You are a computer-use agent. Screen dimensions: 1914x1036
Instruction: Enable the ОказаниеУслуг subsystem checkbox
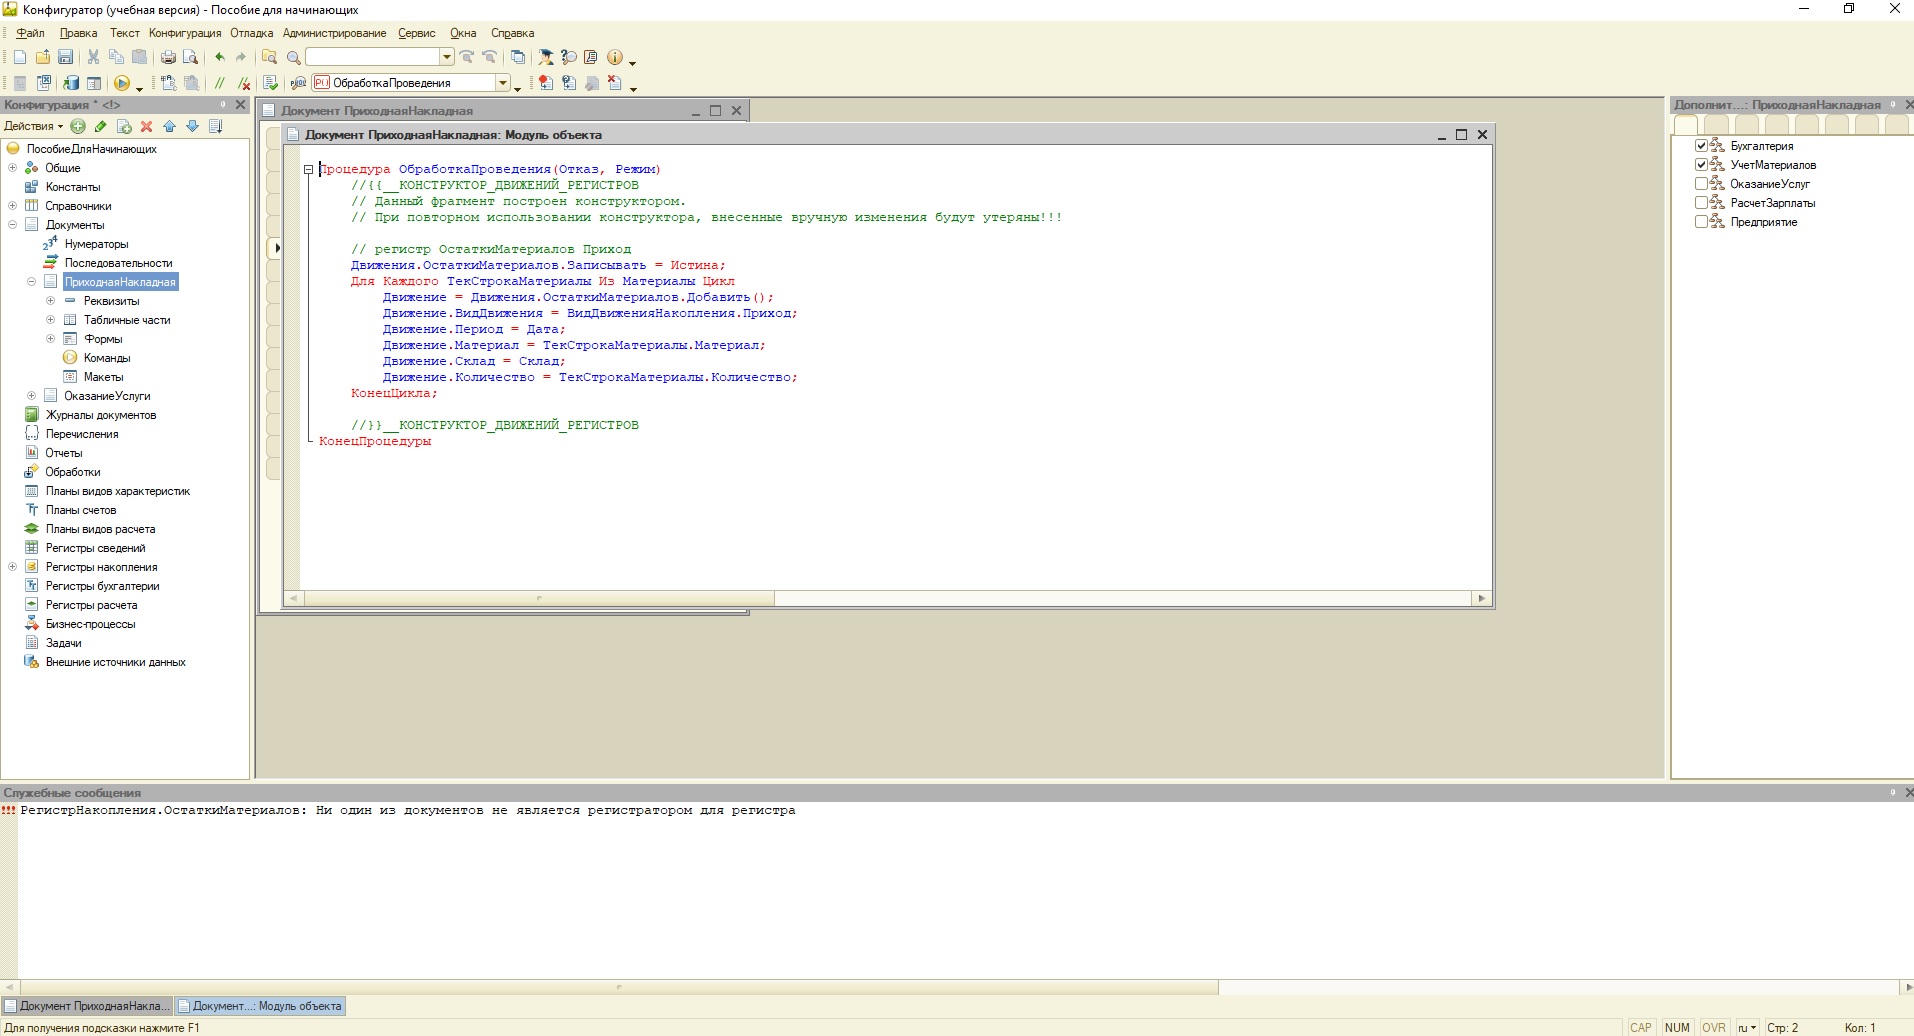[x=1701, y=184]
